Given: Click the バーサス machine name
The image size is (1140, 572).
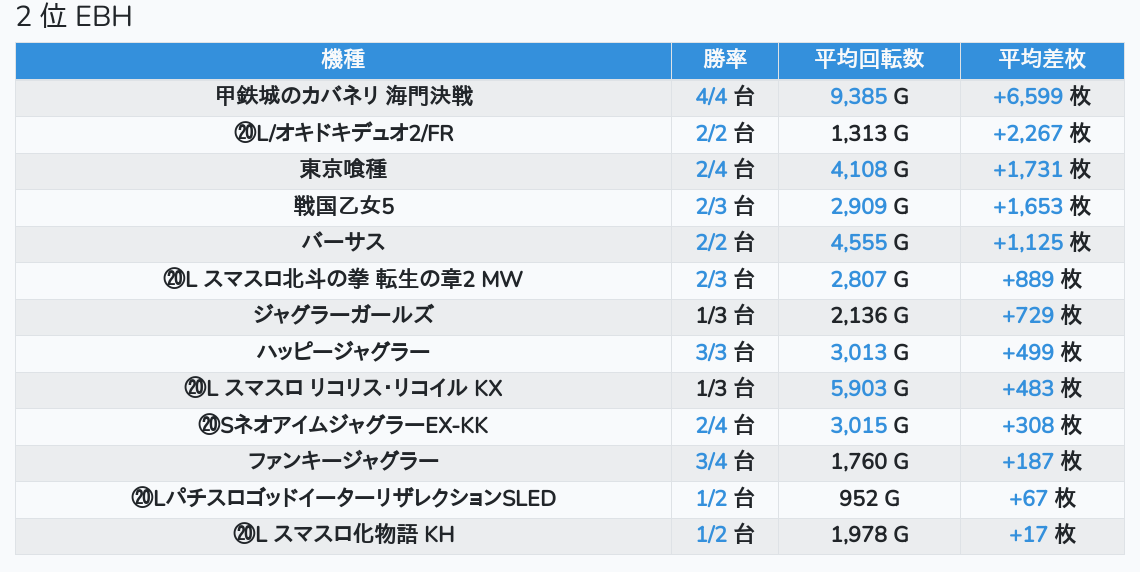Looking at the screenshot, I should (x=344, y=242).
